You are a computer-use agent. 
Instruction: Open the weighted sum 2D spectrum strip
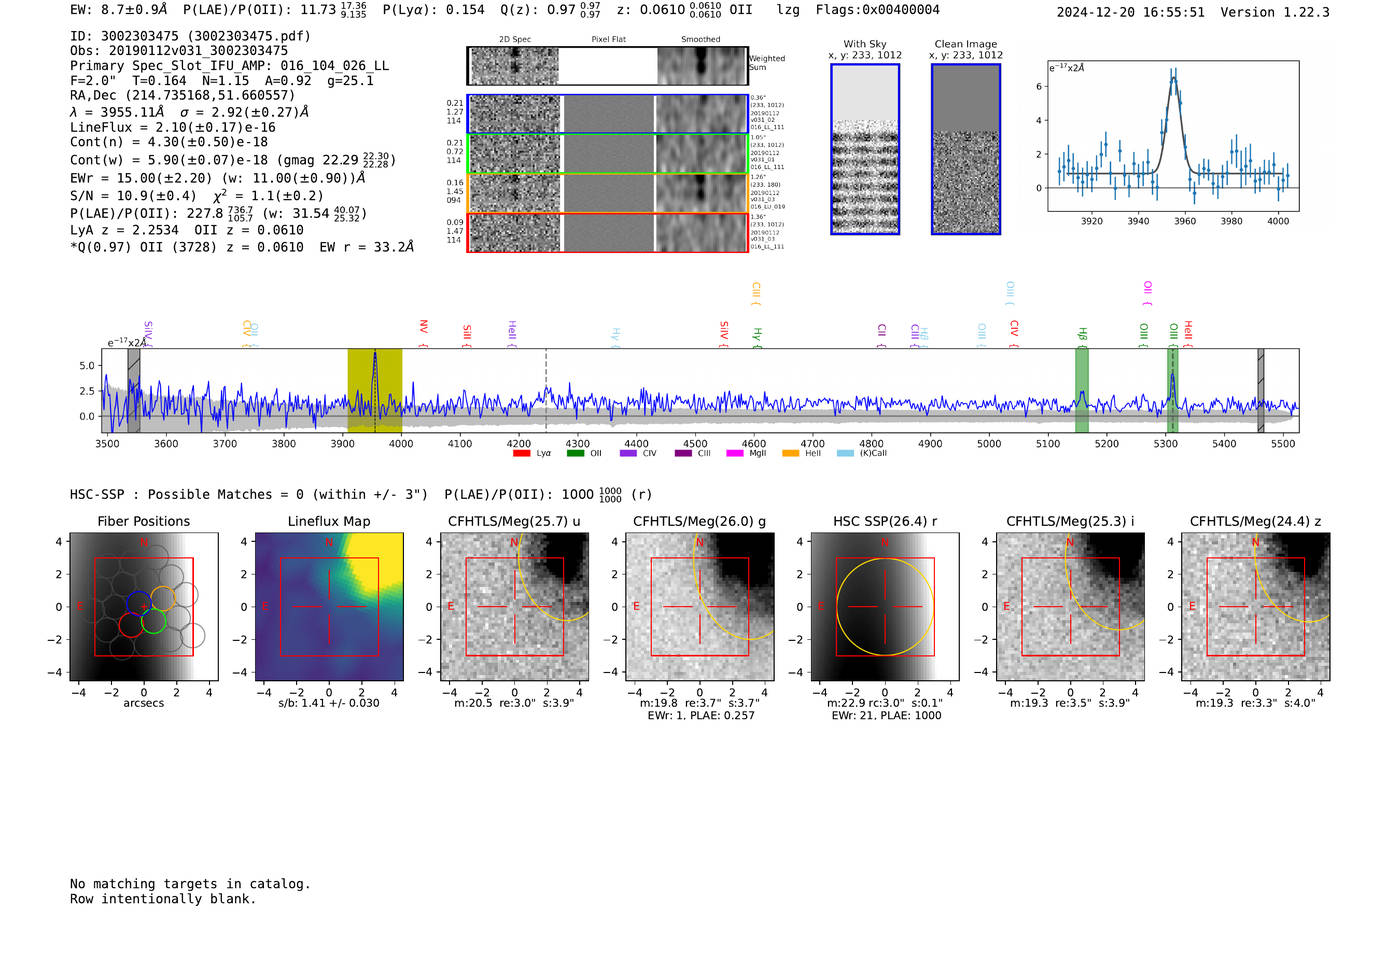click(x=607, y=66)
